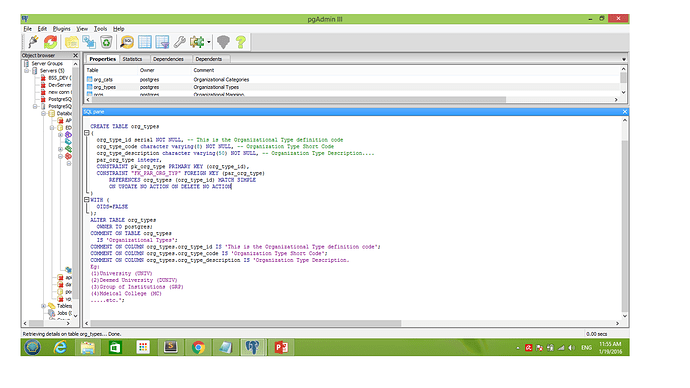690x388 pixels.
Task: Click the View Data grid icon
Action: click(145, 42)
